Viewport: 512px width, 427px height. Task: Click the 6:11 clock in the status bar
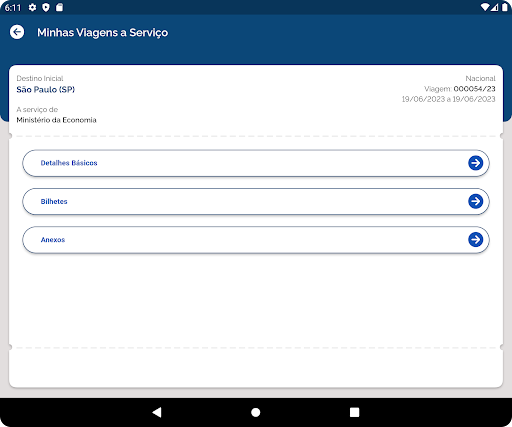point(13,7)
